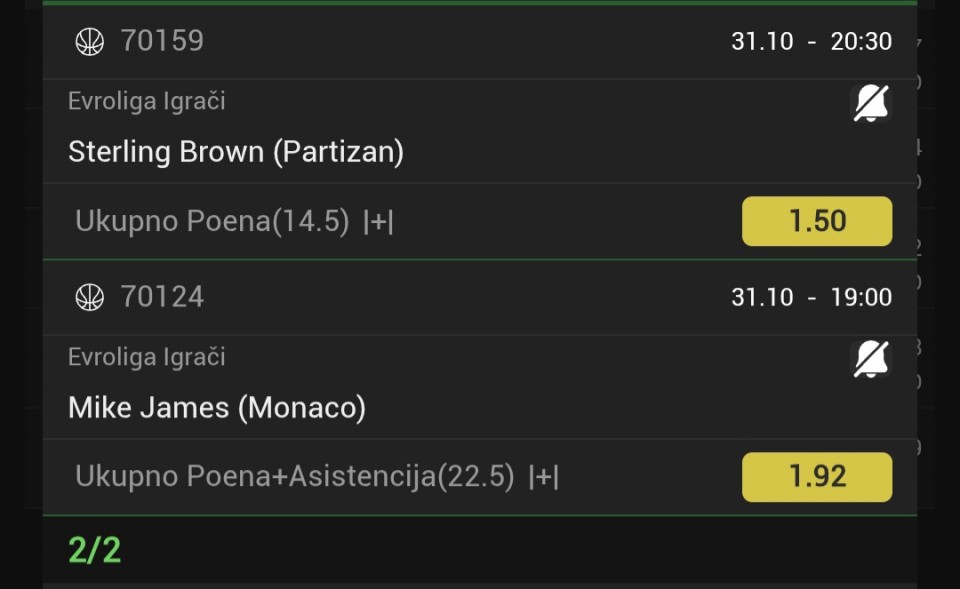Open the Sterling Brown (Partizan) selection
960x589 pixels.
click(236, 152)
